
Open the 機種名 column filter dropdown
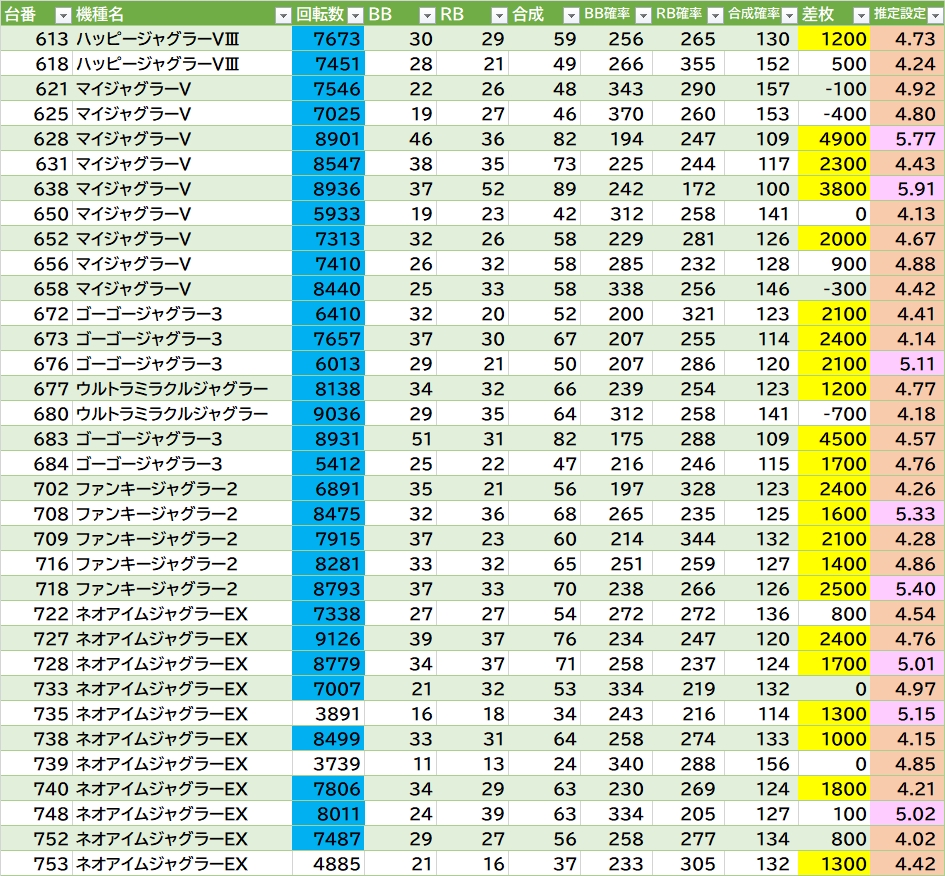282,15
